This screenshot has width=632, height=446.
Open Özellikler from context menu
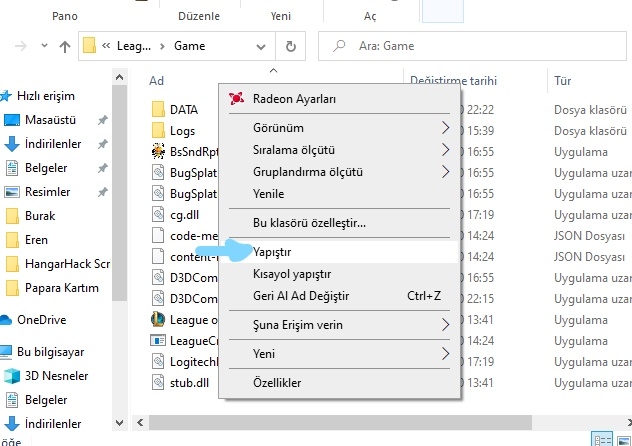pos(339,383)
